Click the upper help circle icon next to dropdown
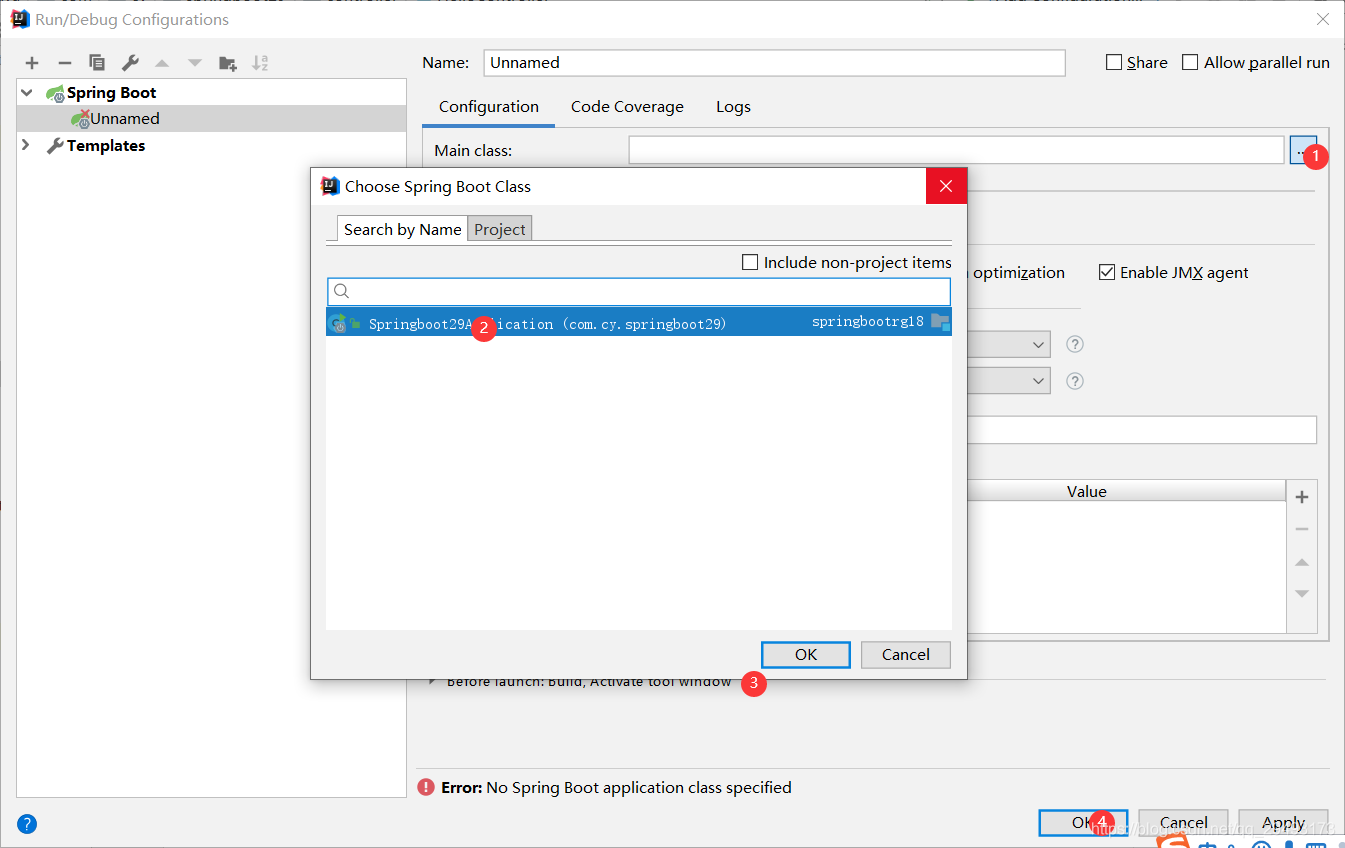1345x848 pixels. (x=1075, y=345)
